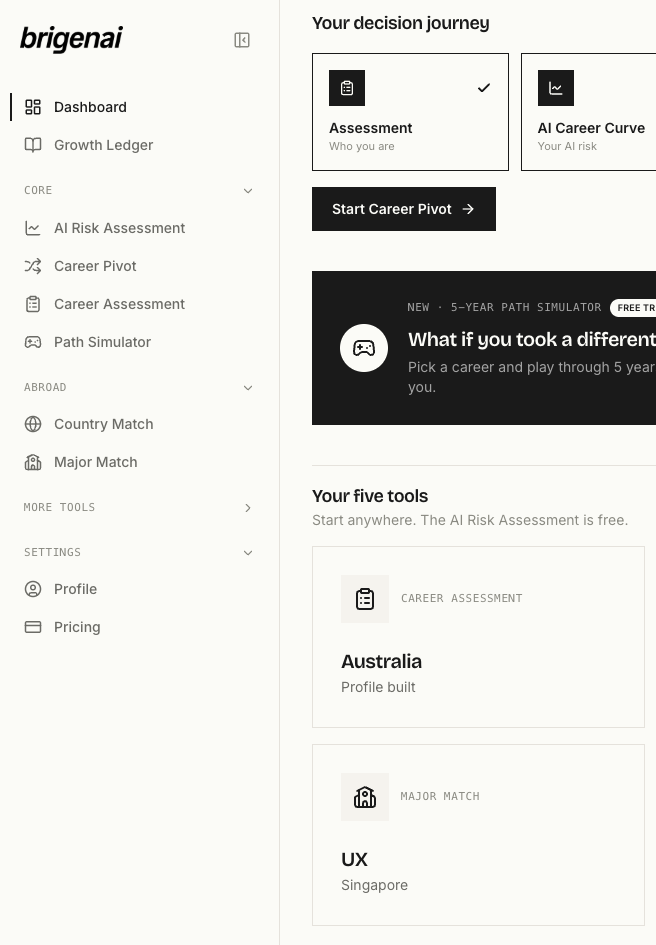Image resolution: width=656 pixels, height=945 pixels.
Task: Open the Major Match UX Singapore card
Action: [x=478, y=835]
